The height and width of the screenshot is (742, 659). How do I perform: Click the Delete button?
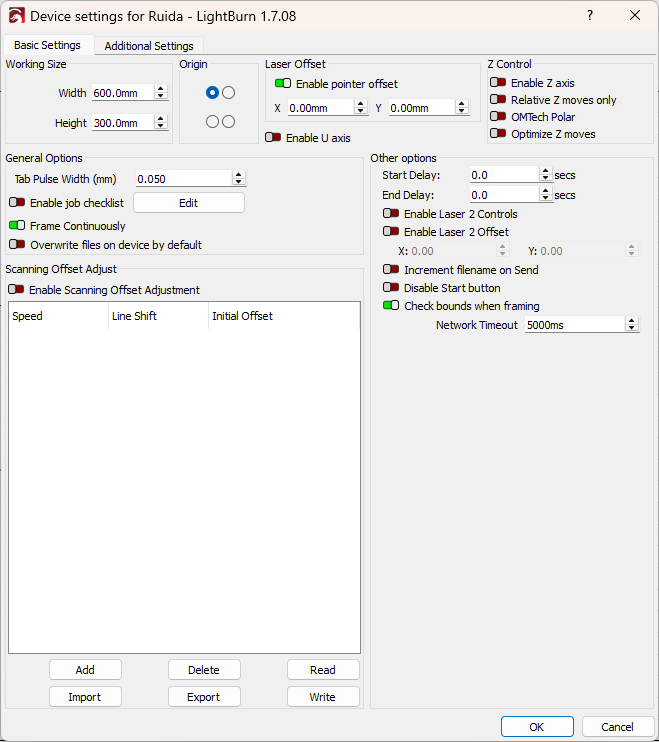pos(204,670)
